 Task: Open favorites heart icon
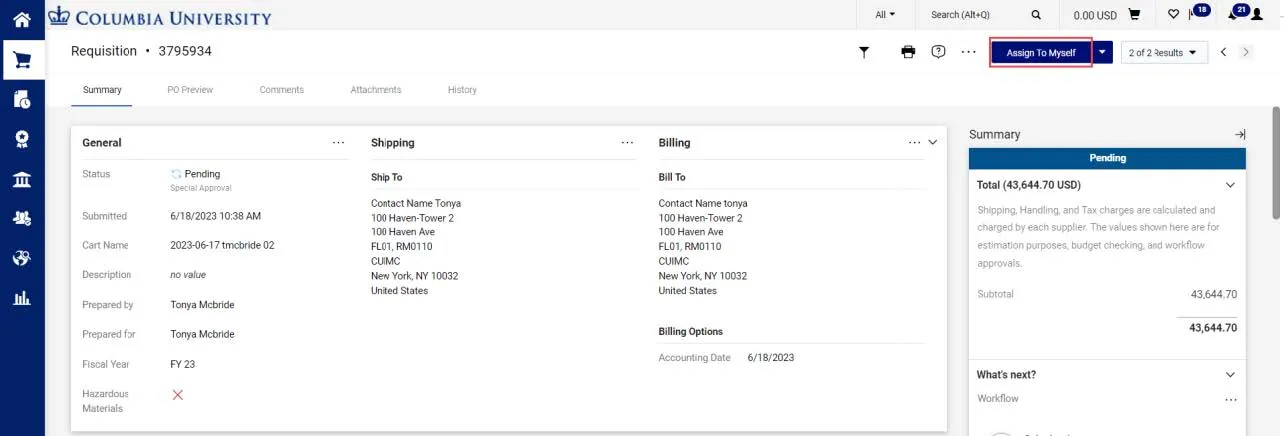pos(1173,15)
